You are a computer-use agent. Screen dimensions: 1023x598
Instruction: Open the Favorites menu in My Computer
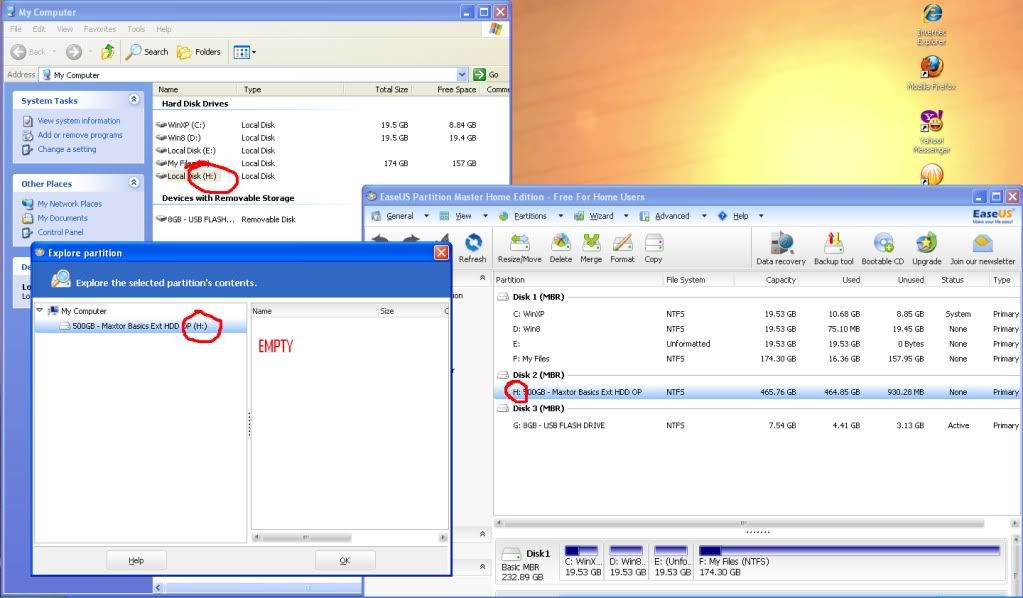pyautogui.click(x=100, y=29)
